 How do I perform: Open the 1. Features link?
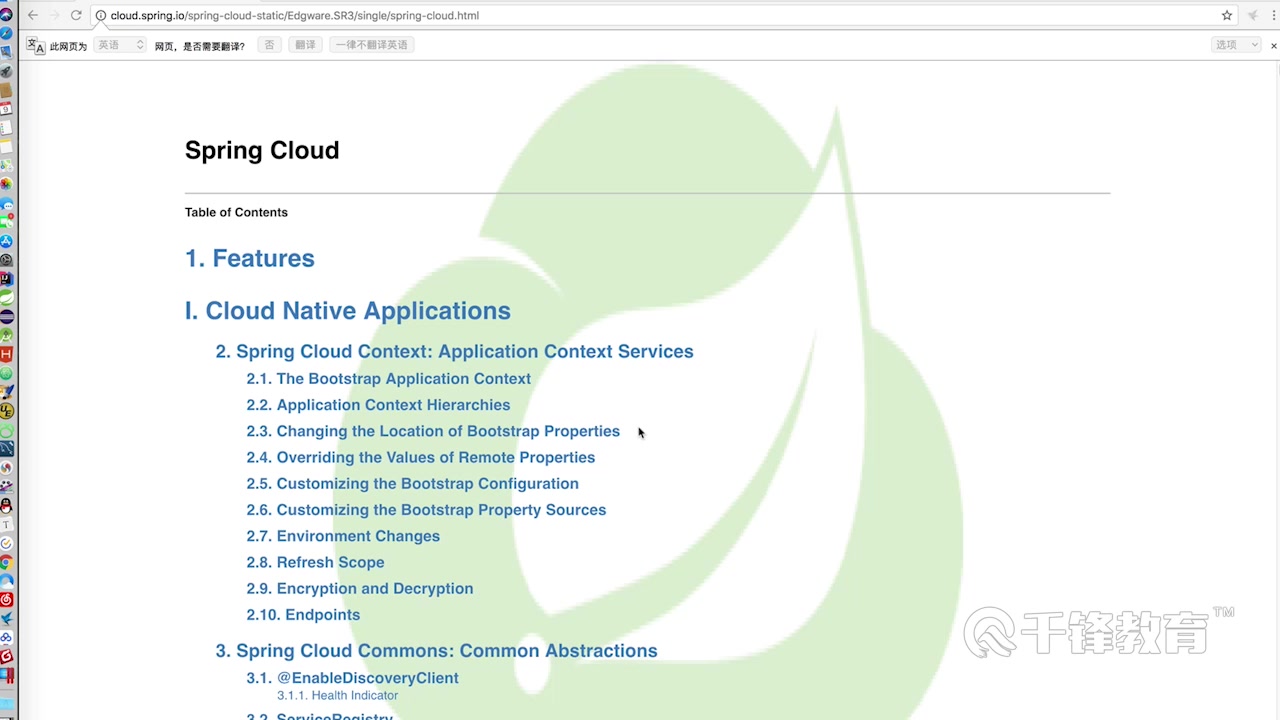[x=250, y=258]
